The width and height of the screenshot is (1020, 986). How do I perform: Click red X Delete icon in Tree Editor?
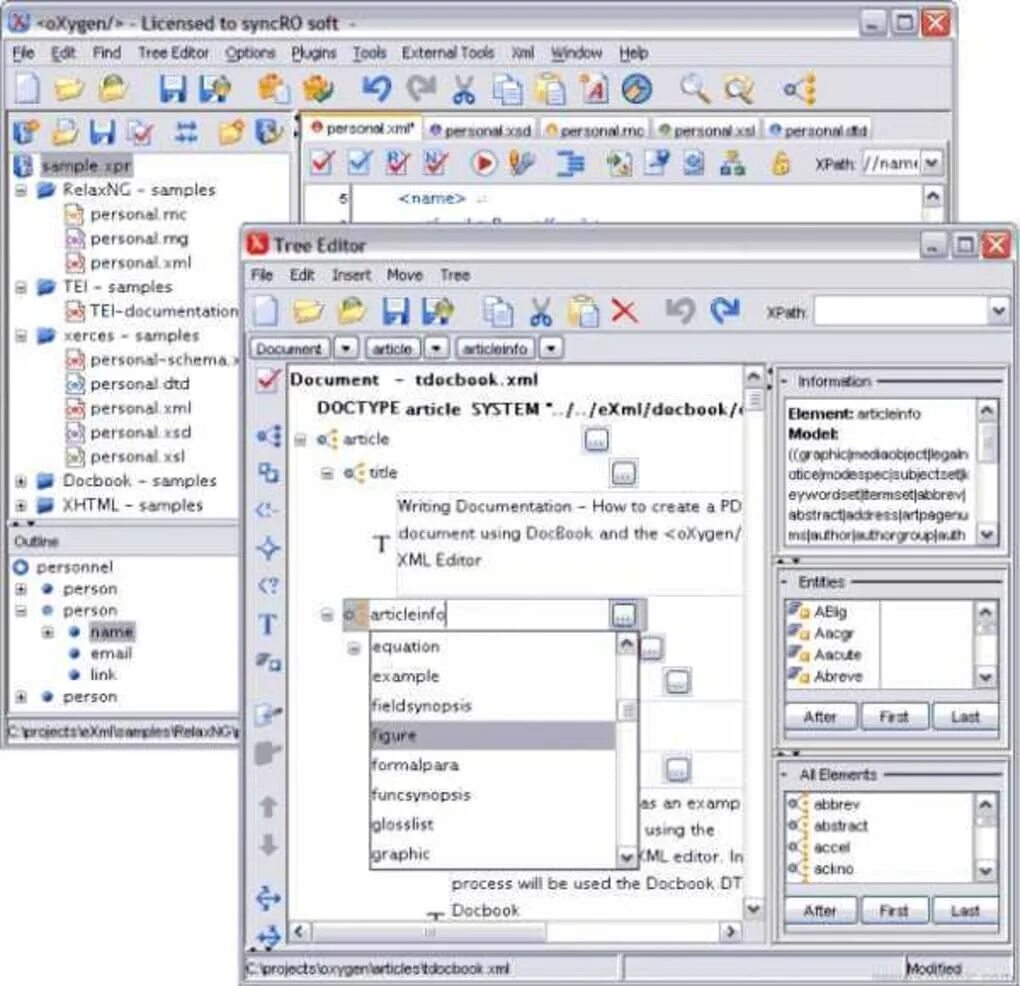[624, 311]
